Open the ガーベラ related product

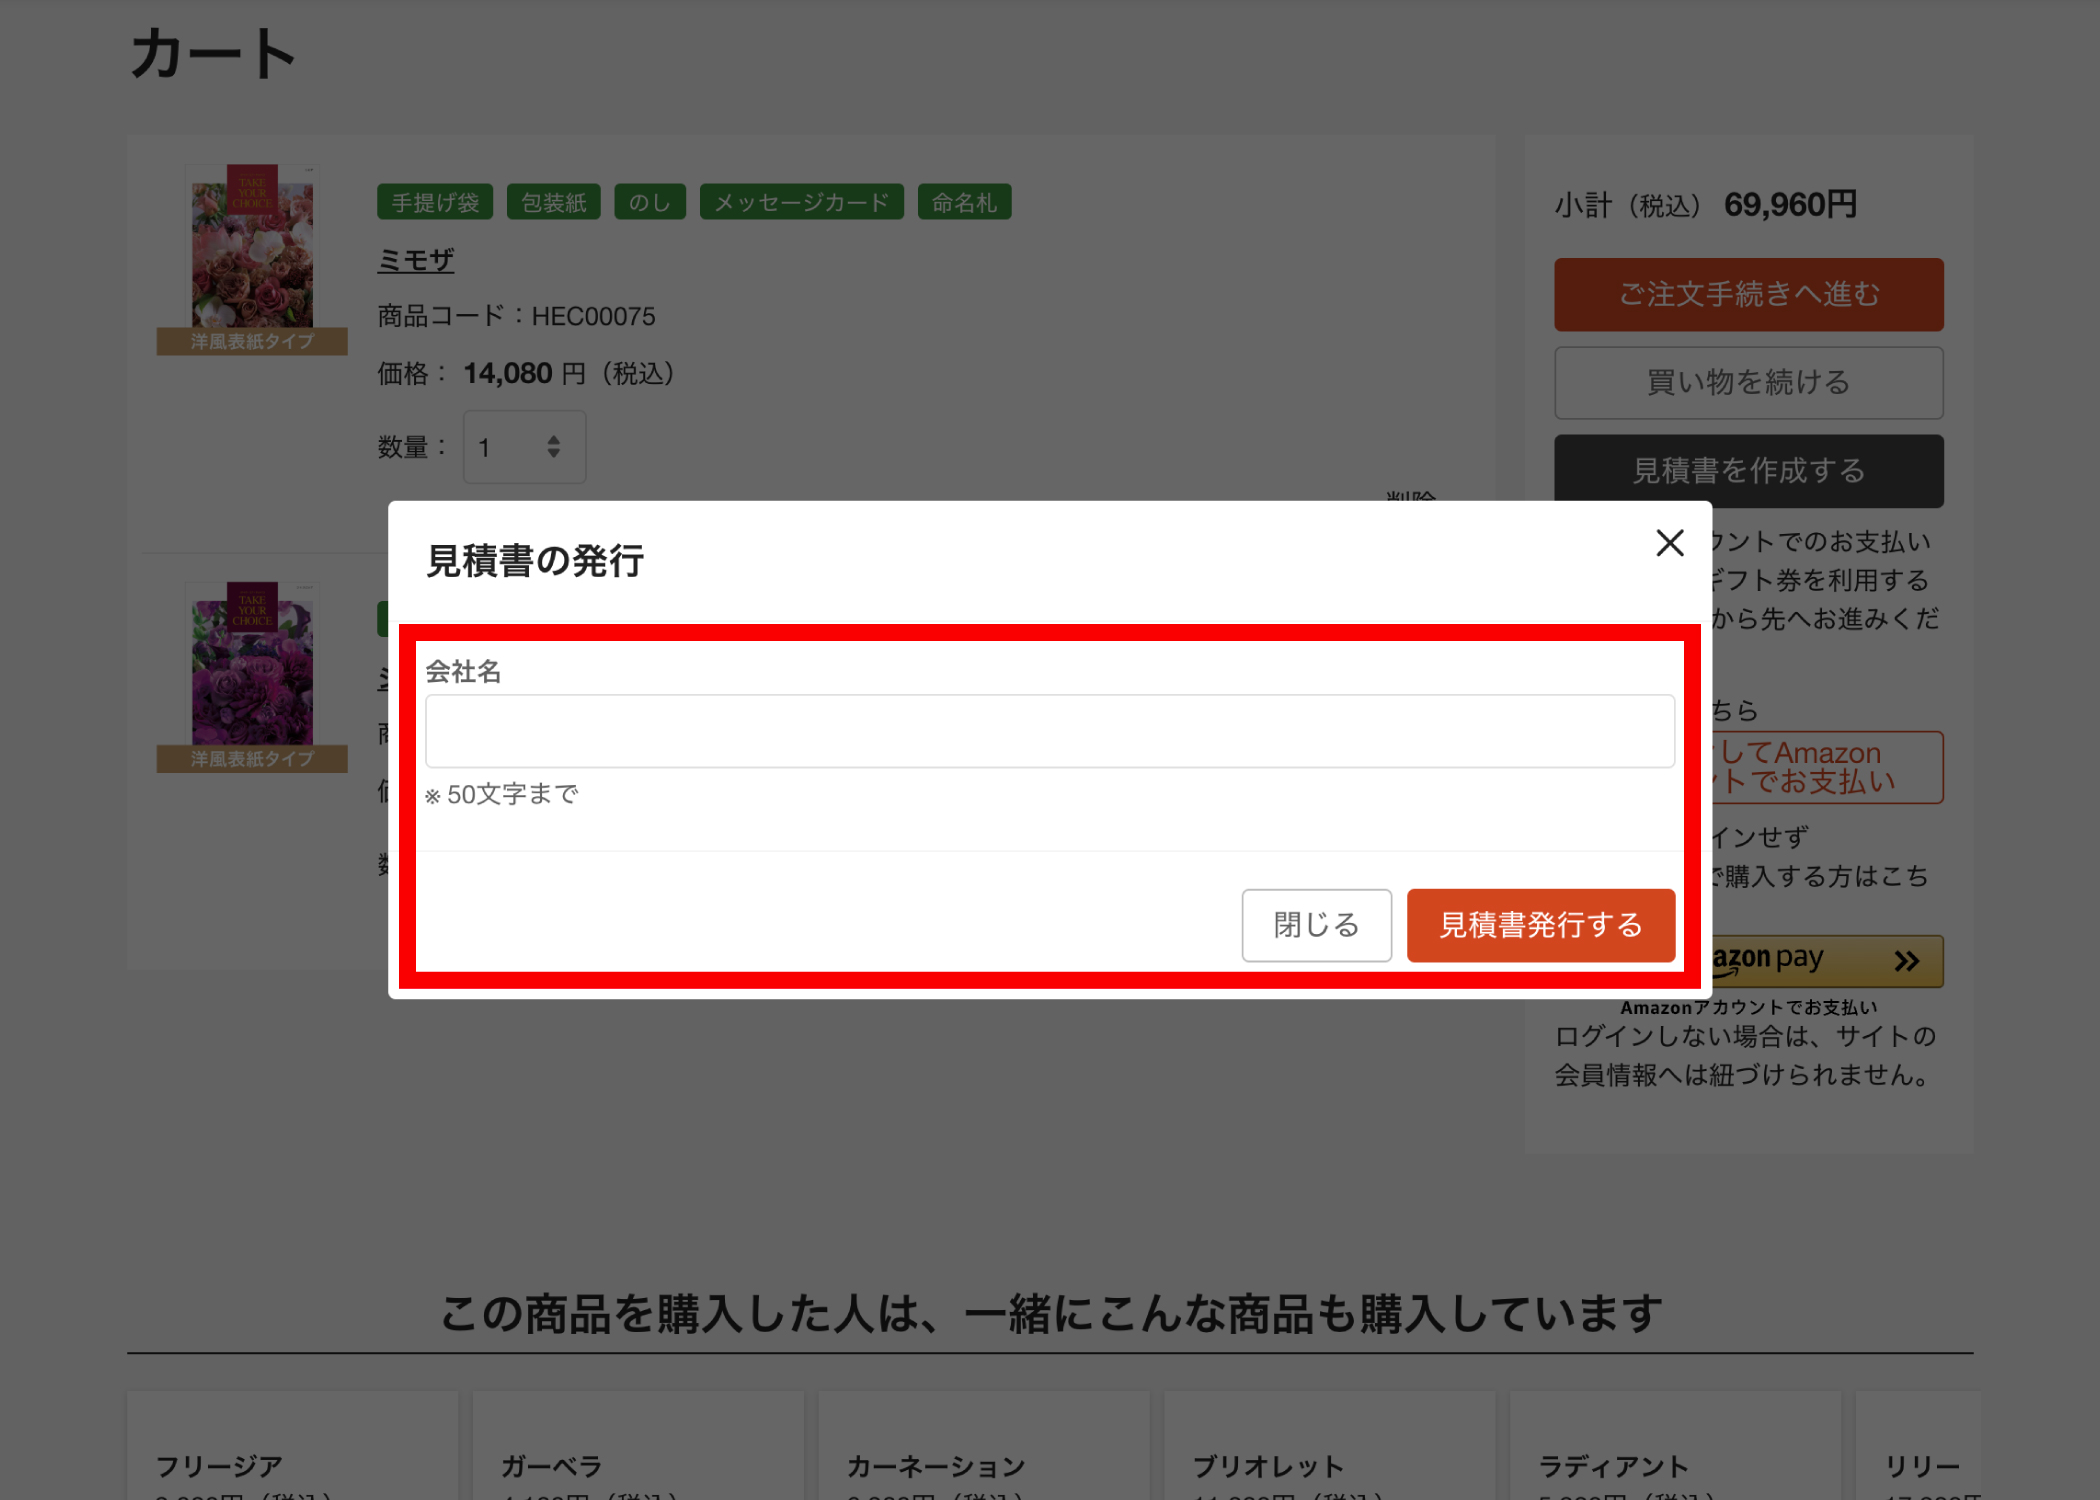pos(550,1464)
